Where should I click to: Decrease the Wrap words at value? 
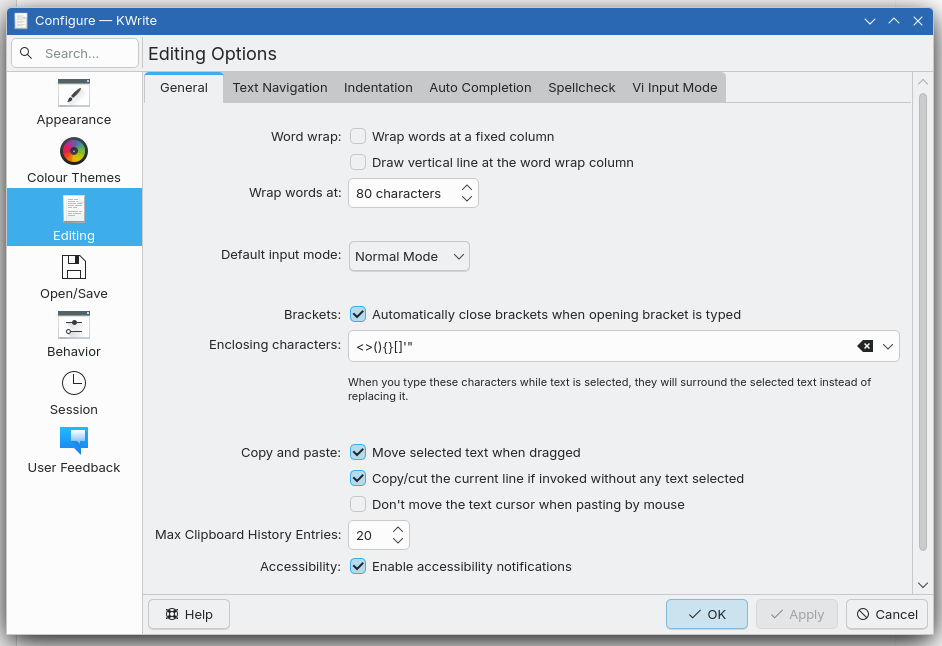[x=467, y=199]
